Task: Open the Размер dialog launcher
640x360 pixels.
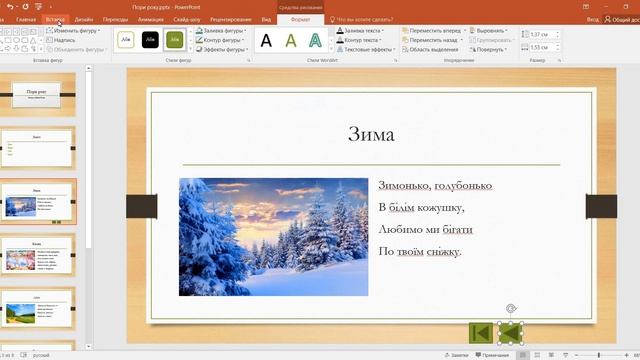Action: [x=559, y=60]
